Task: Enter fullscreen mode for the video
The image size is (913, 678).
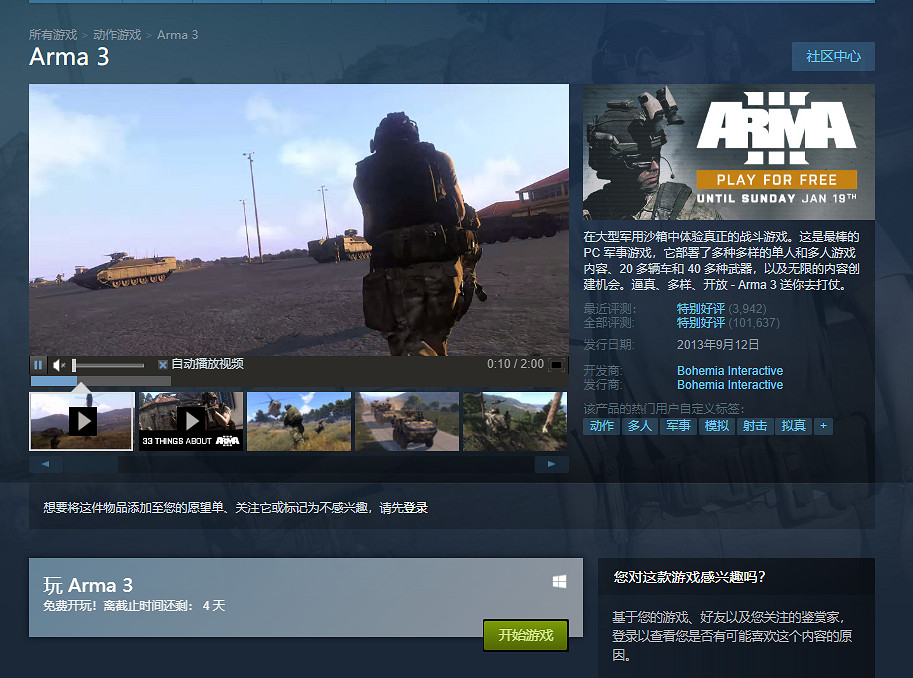Action: (557, 365)
